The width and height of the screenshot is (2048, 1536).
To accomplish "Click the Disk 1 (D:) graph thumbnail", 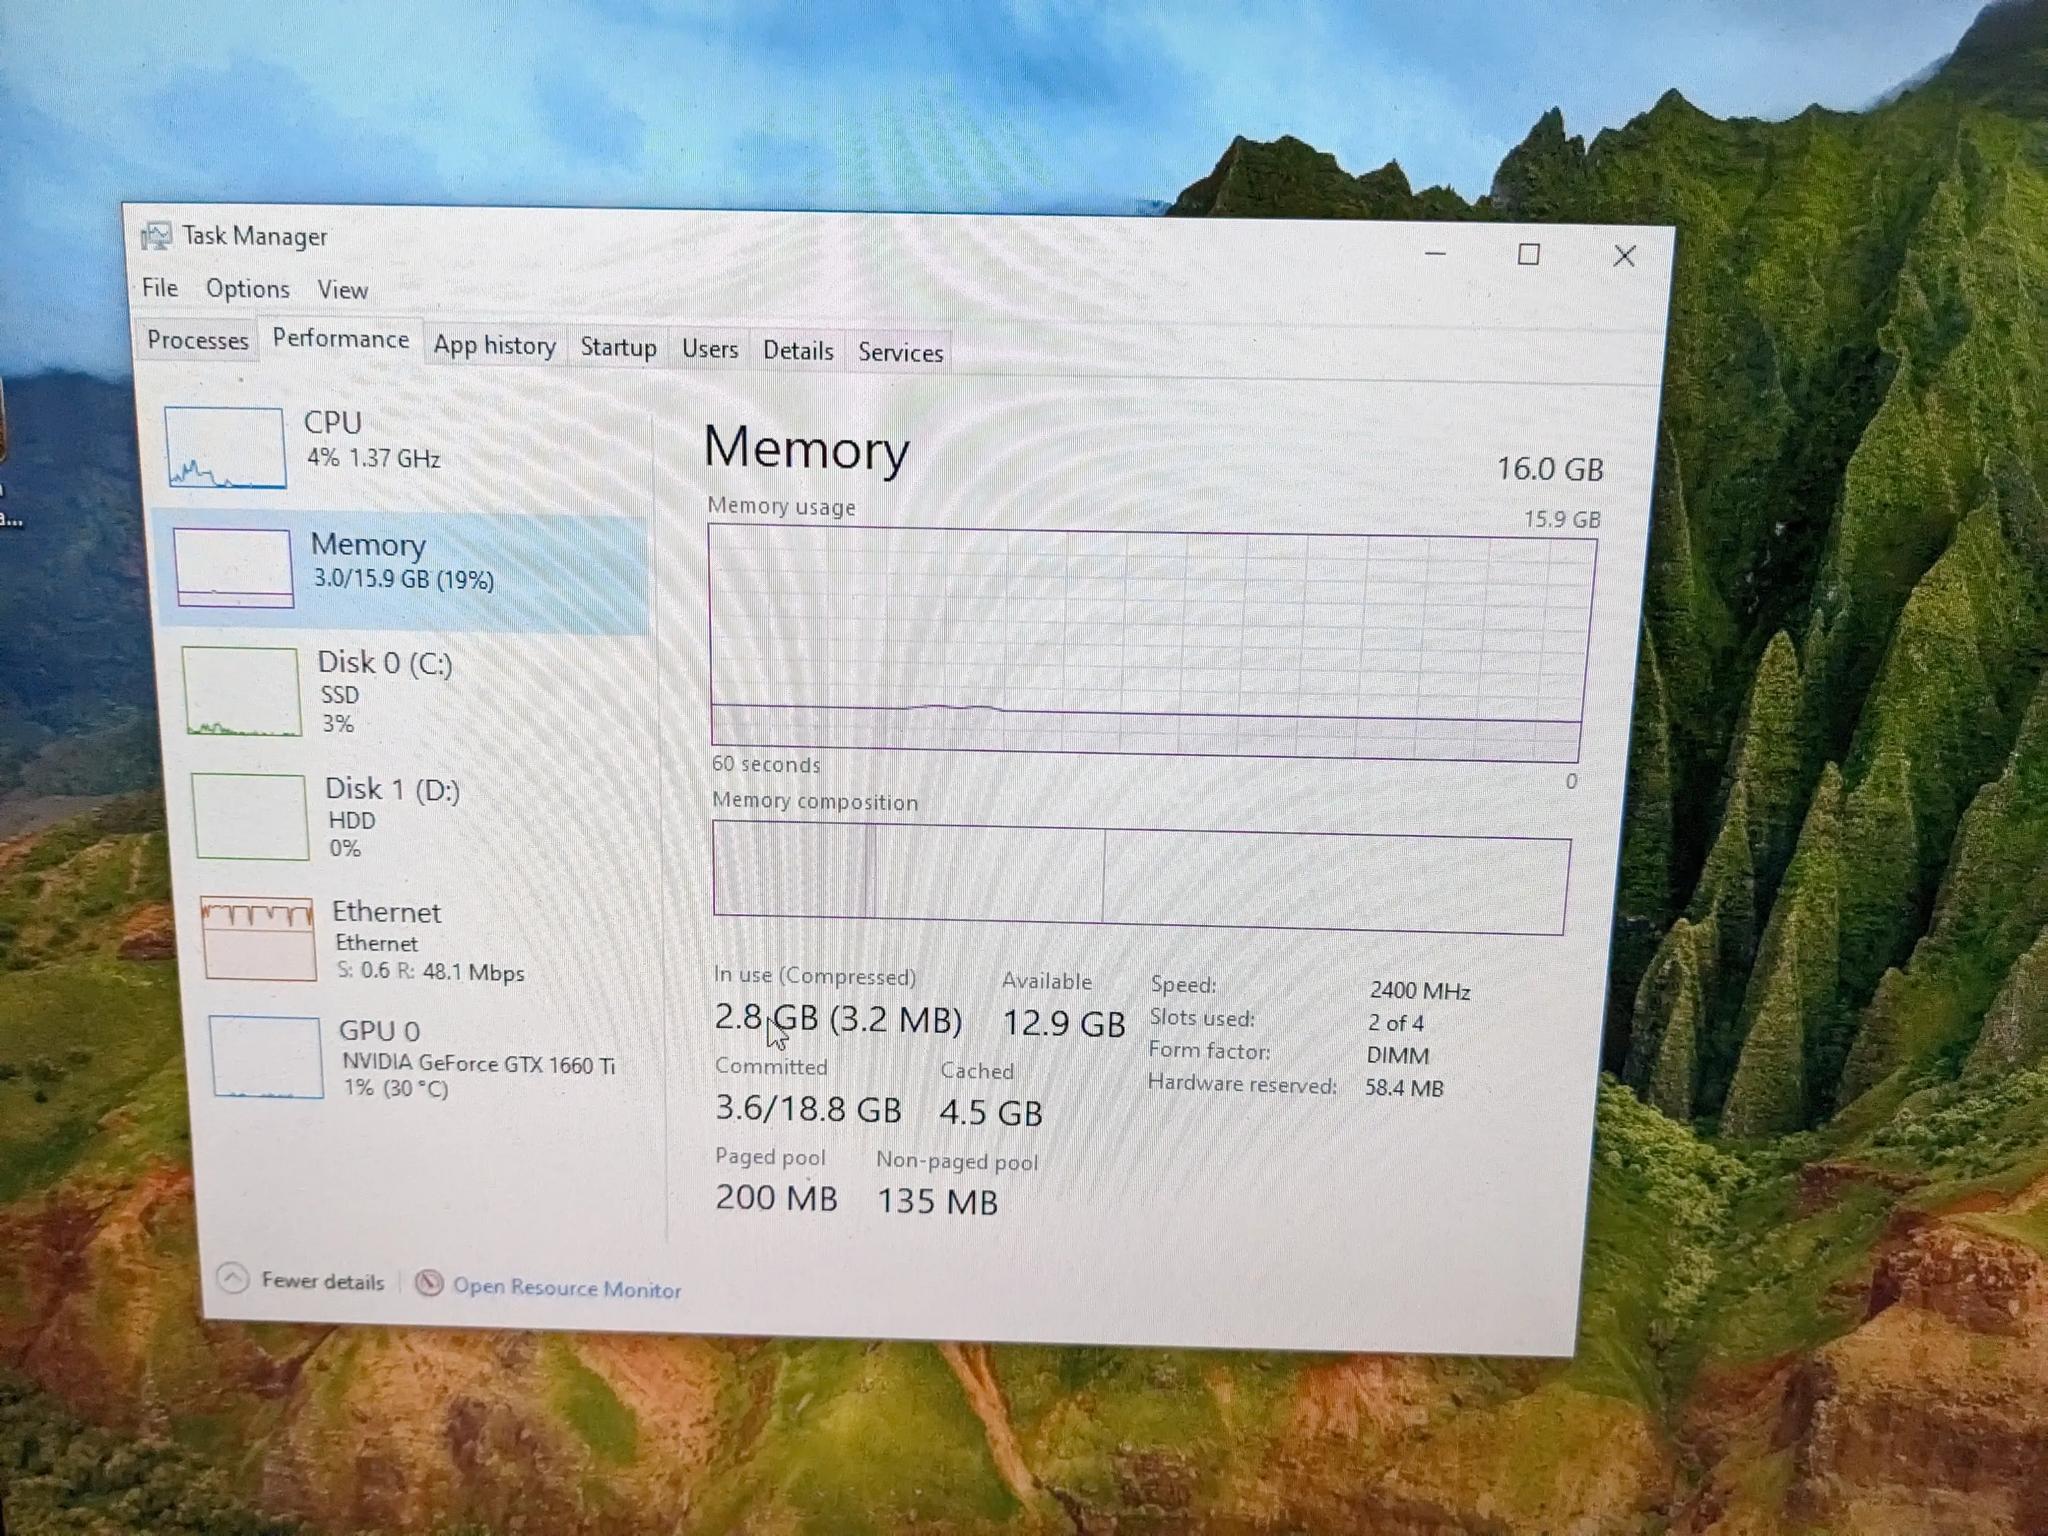I will click(x=250, y=816).
